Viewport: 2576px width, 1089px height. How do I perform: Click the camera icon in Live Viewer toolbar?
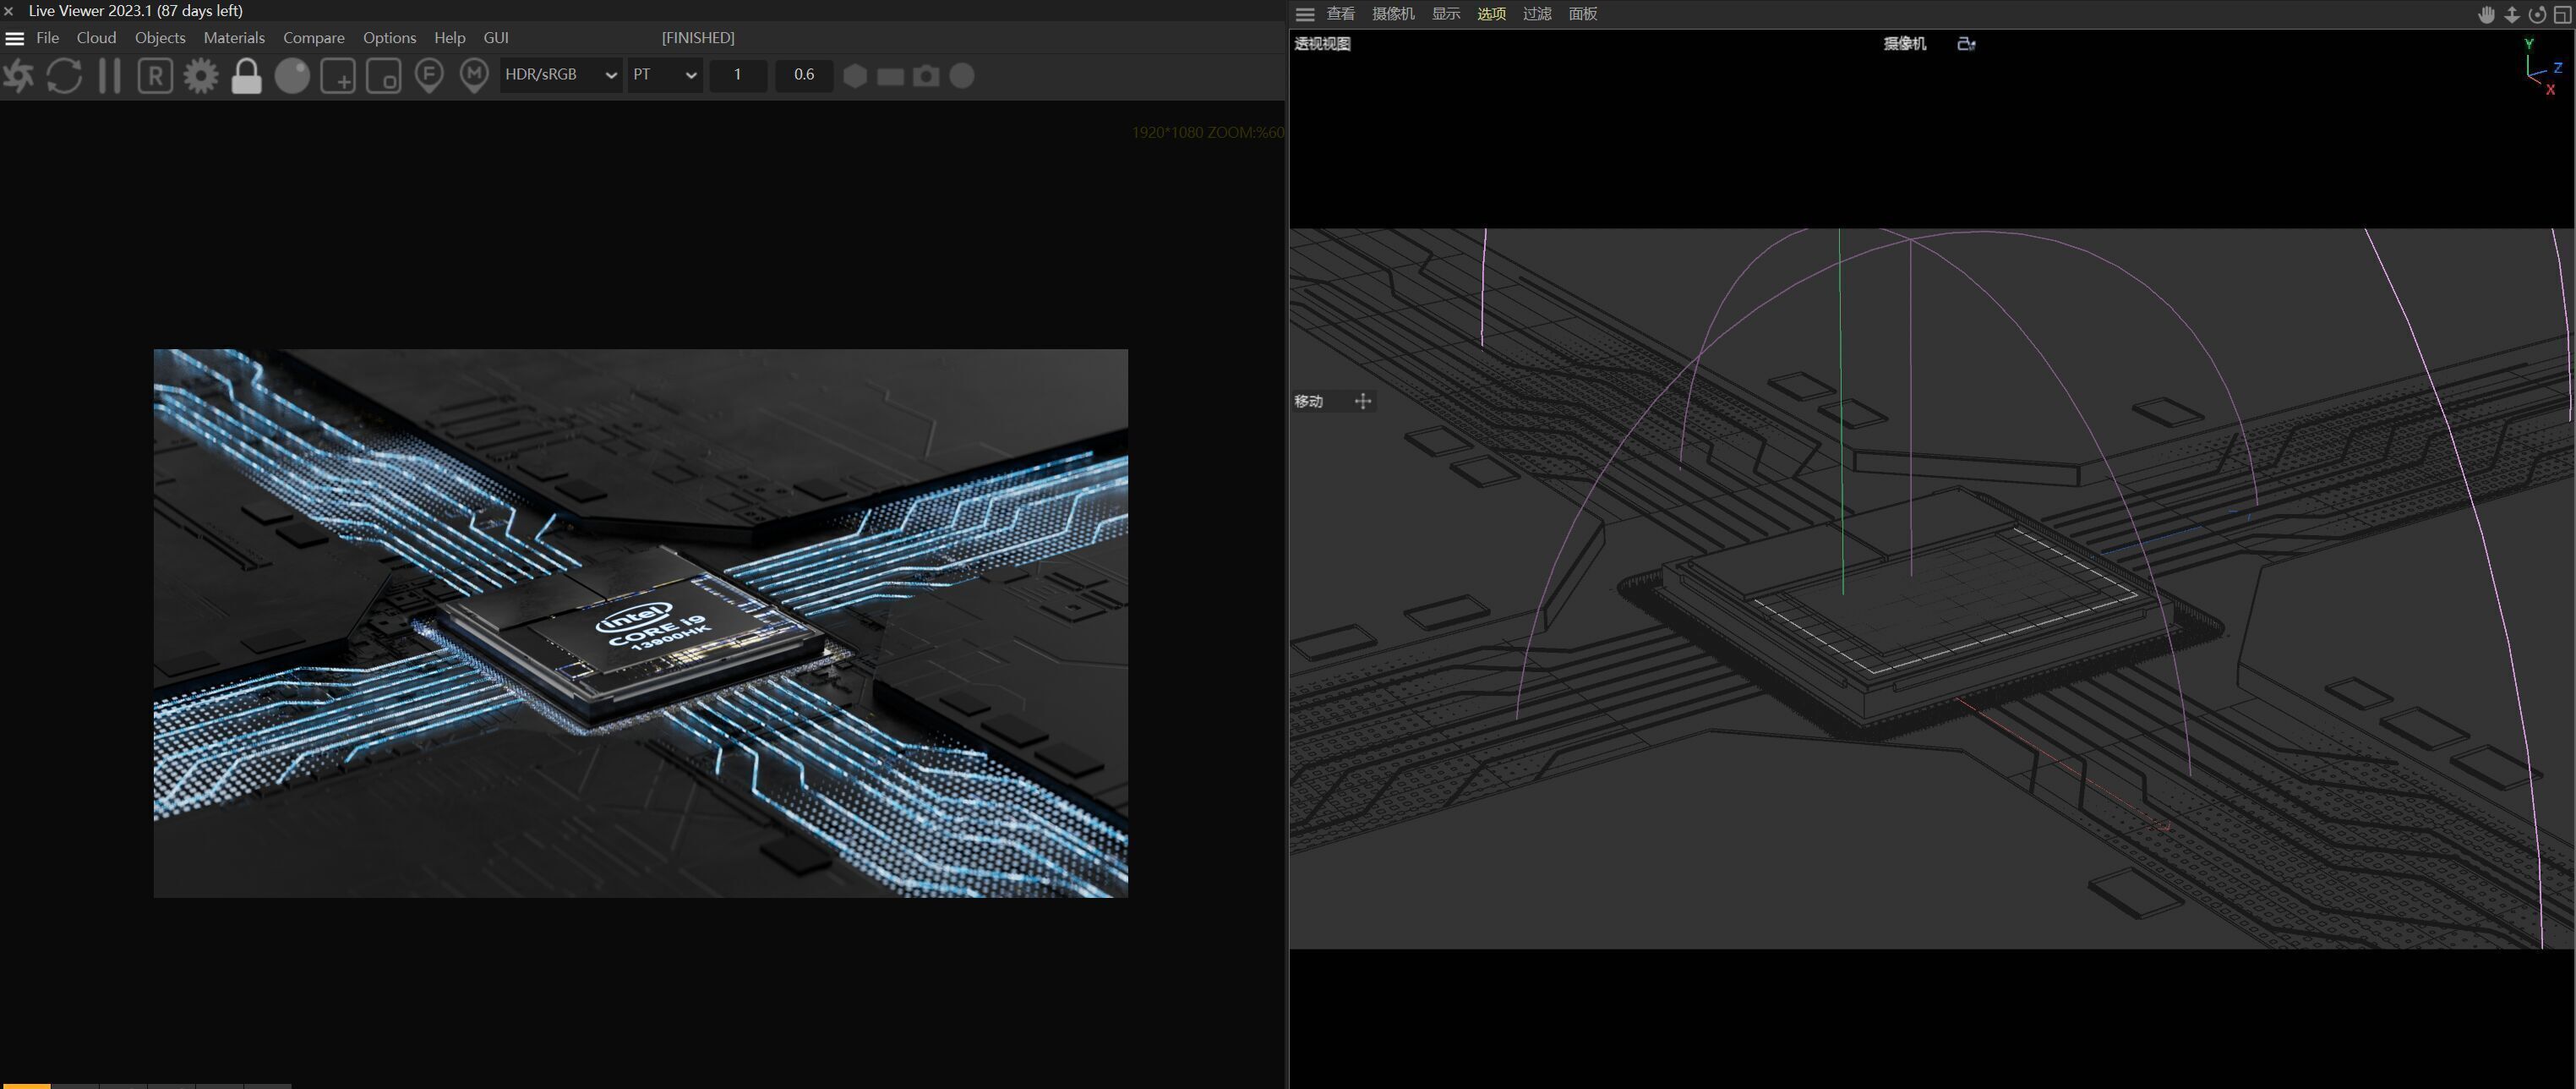926,76
